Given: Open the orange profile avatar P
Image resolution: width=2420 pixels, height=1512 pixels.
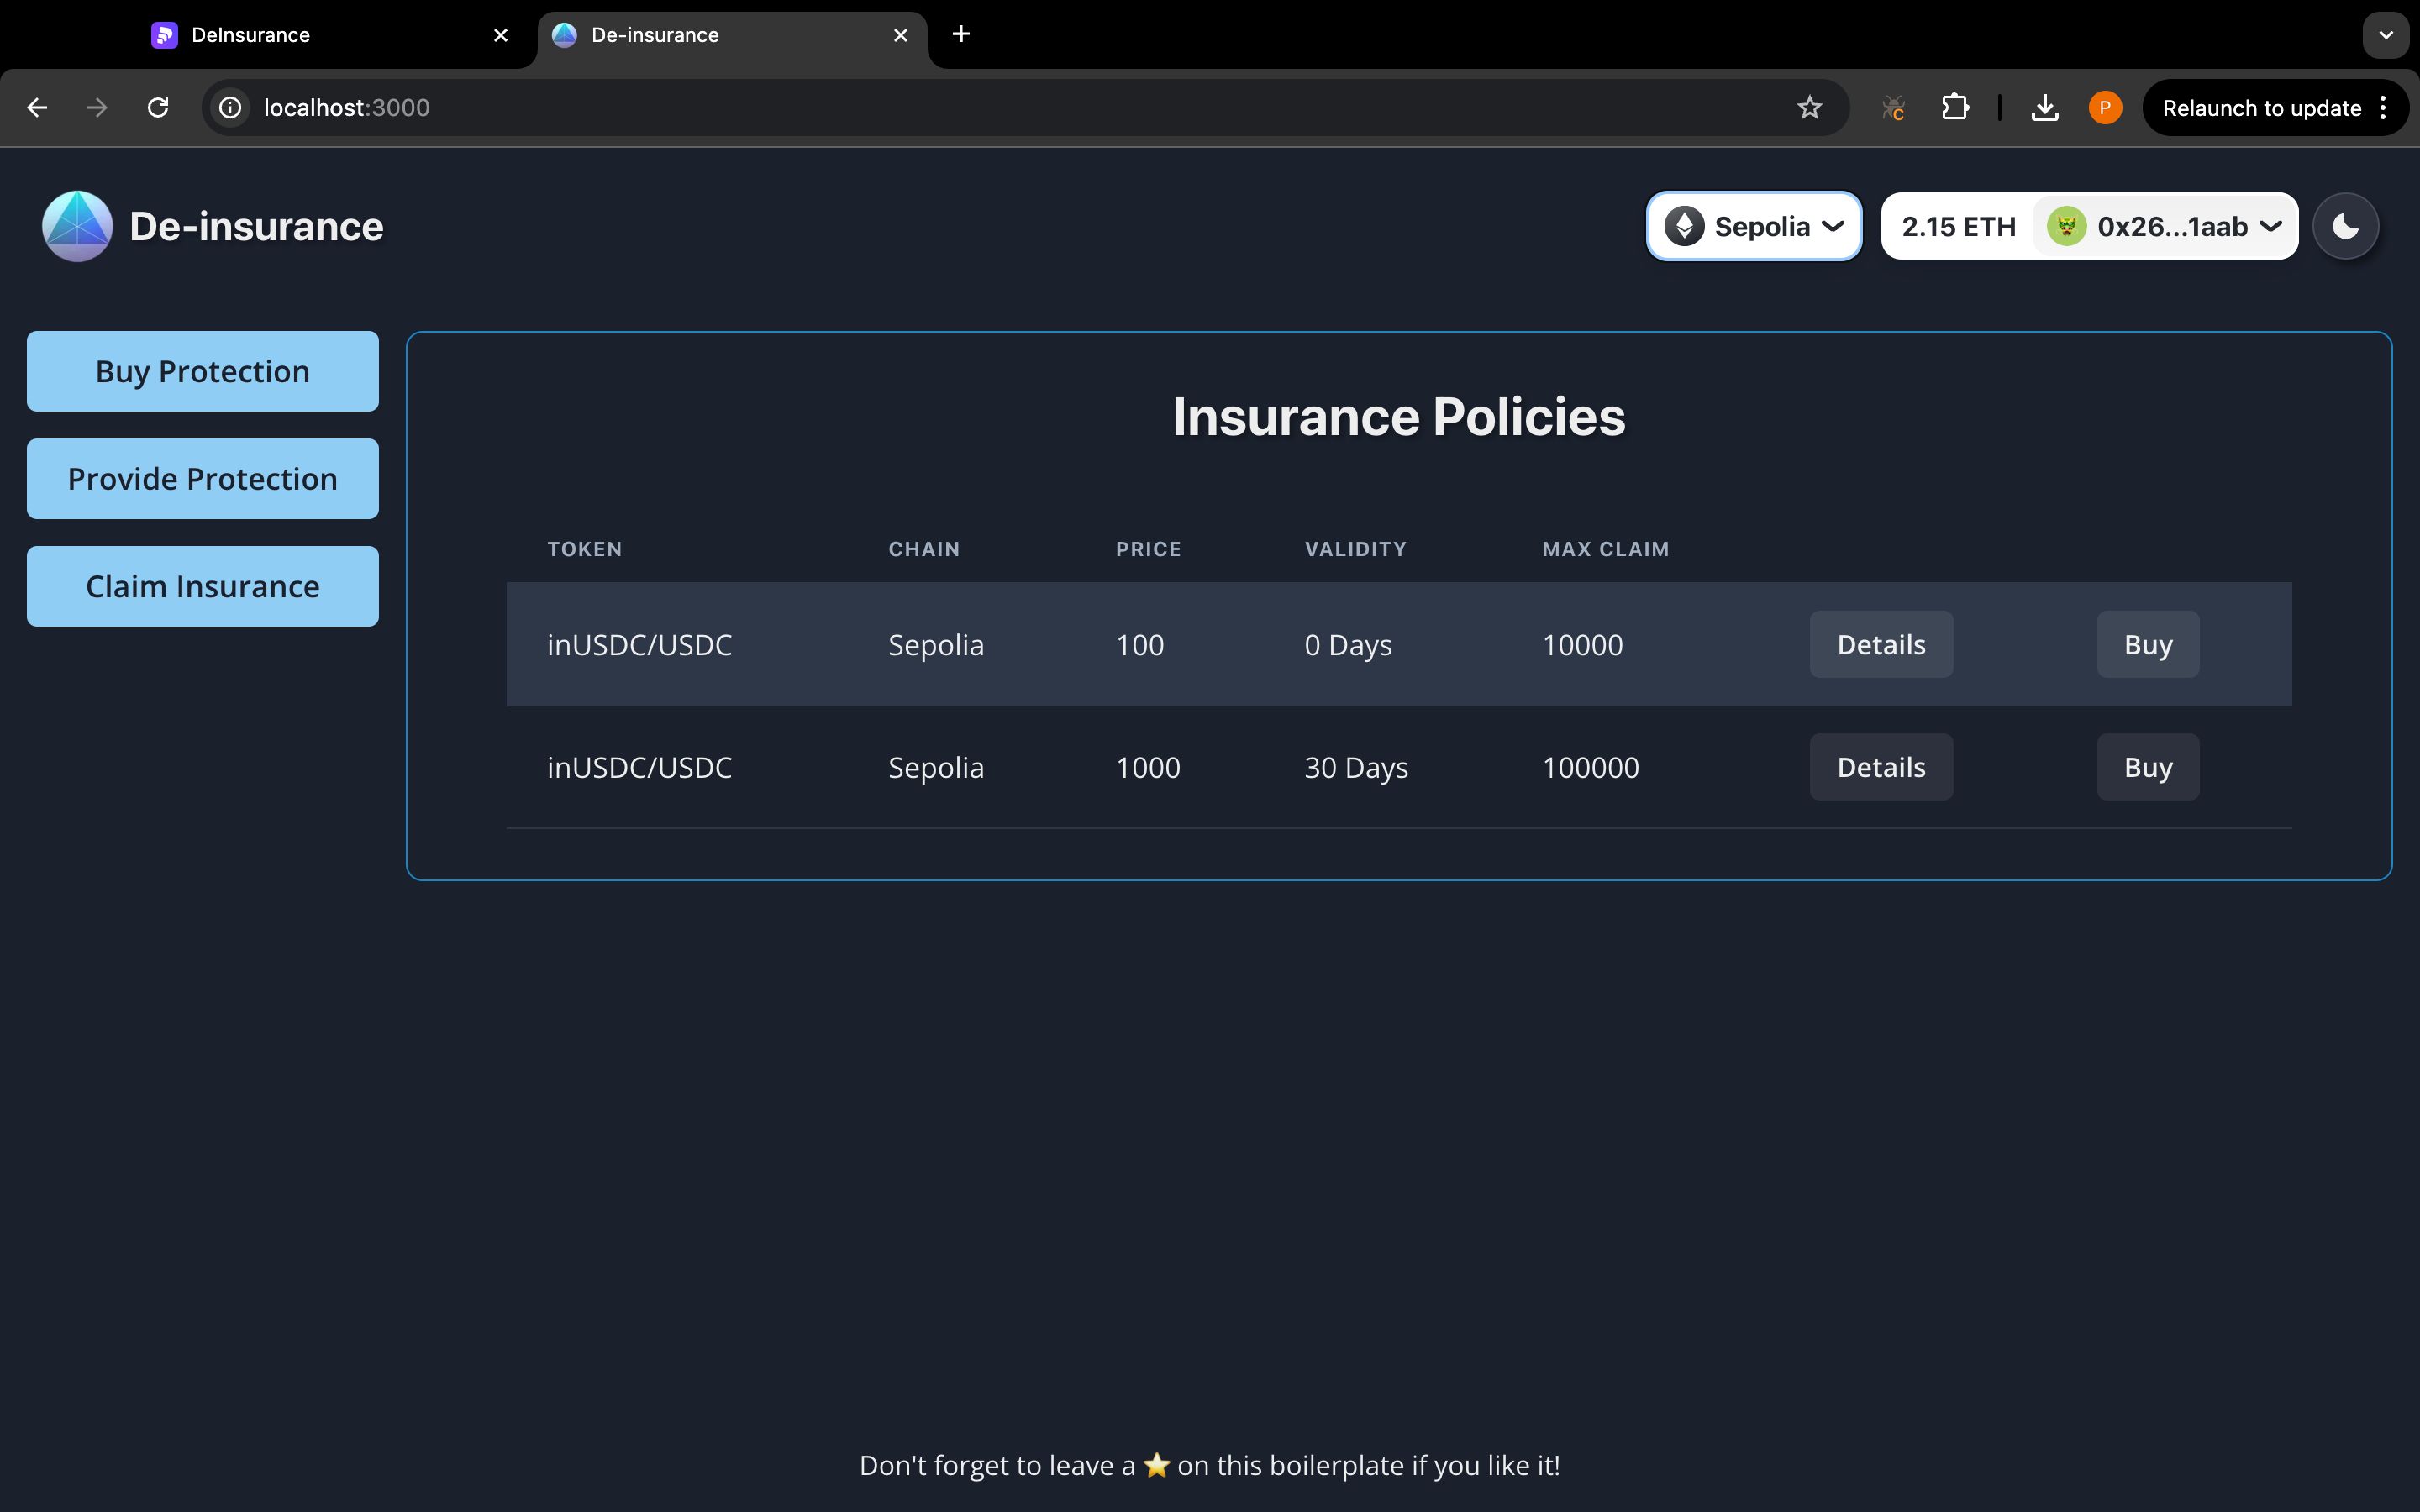Looking at the screenshot, I should tap(2105, 108).
